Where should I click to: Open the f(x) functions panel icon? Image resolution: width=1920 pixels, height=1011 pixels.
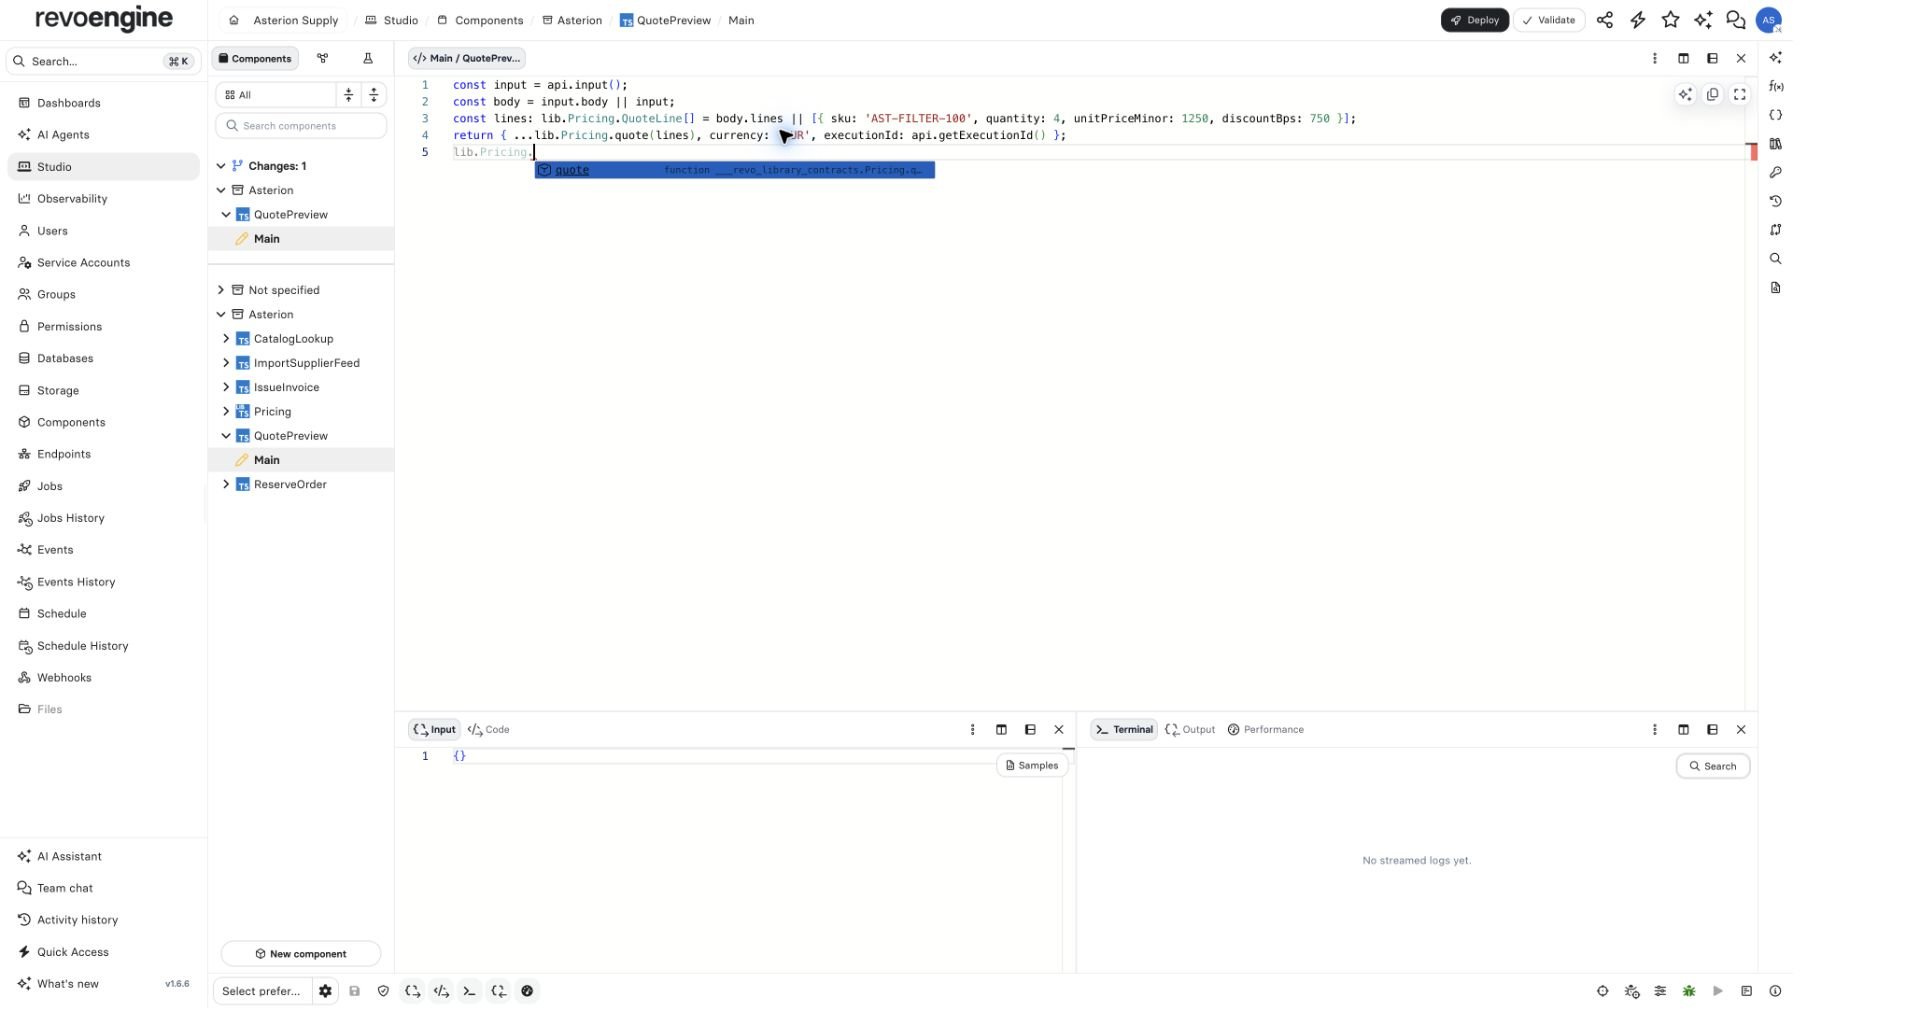tap(1776, 86)
